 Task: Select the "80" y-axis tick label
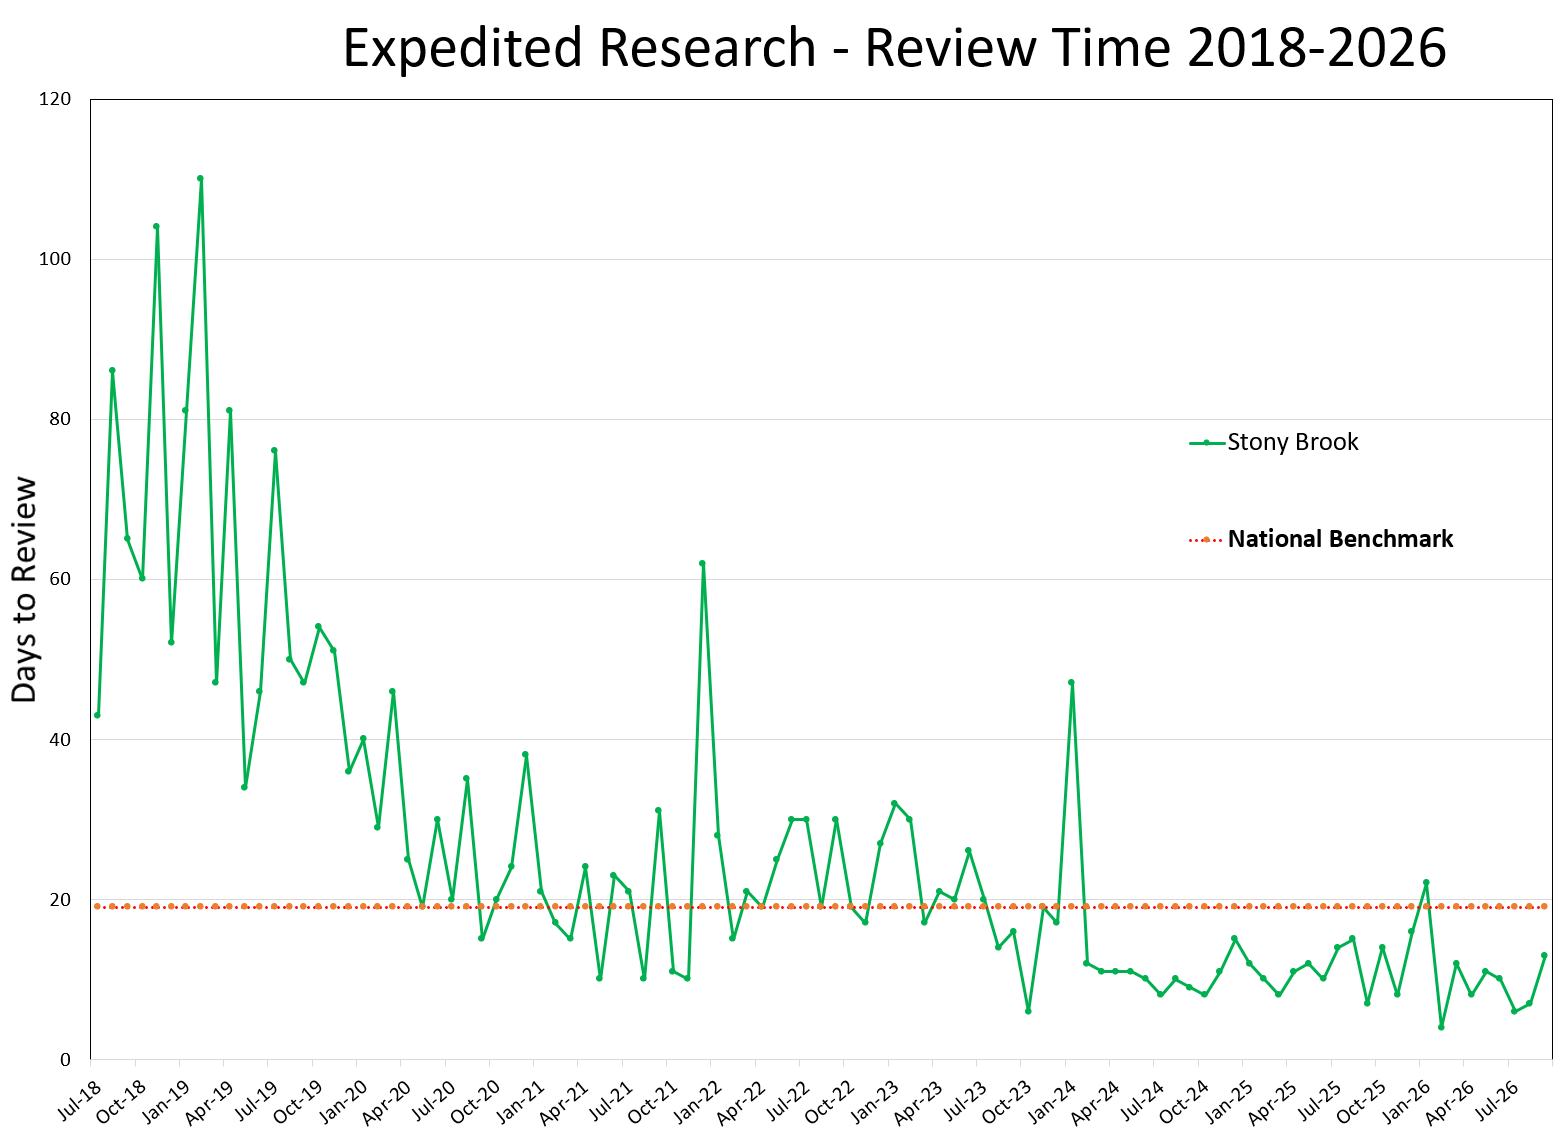click(x=61, y=419)
